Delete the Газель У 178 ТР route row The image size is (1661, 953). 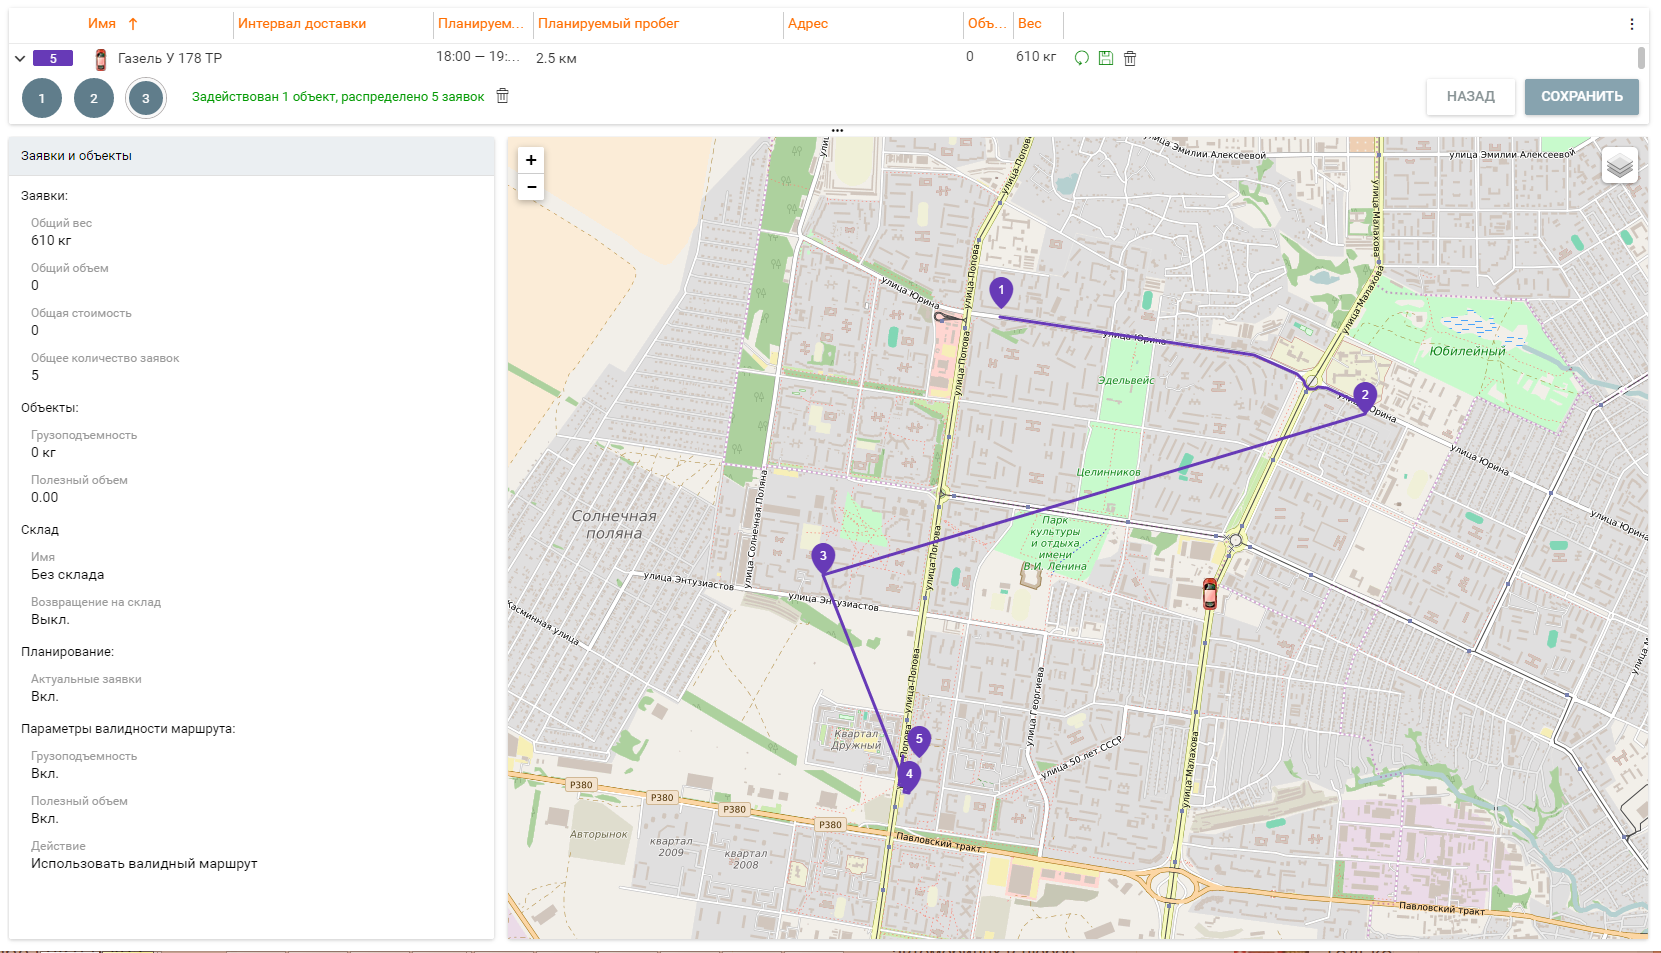pyautogui.click(x=1130, y=58)
